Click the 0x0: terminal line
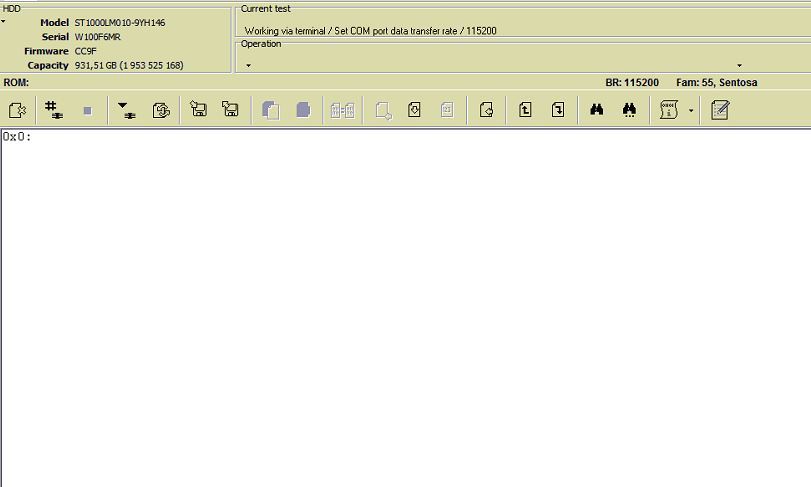Viewport: 811px width, 487px height. click(17, 136)
